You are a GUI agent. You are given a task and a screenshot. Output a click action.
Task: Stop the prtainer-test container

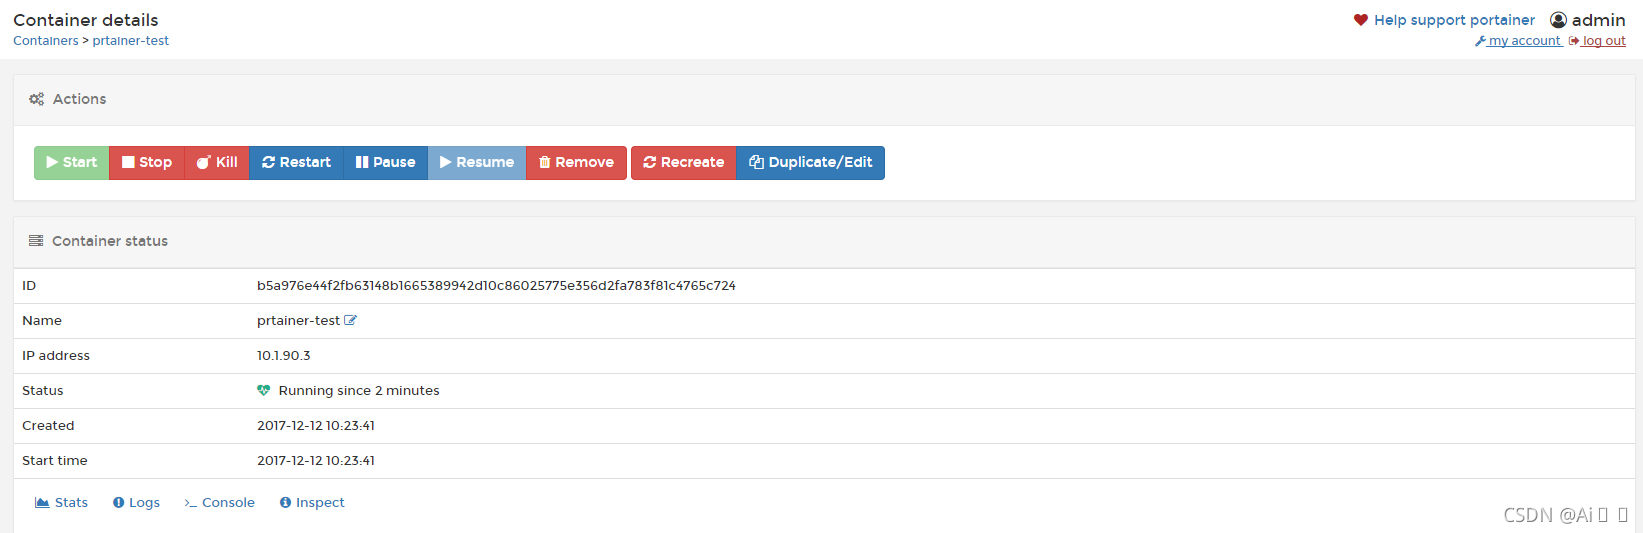(x=147, y=162)
